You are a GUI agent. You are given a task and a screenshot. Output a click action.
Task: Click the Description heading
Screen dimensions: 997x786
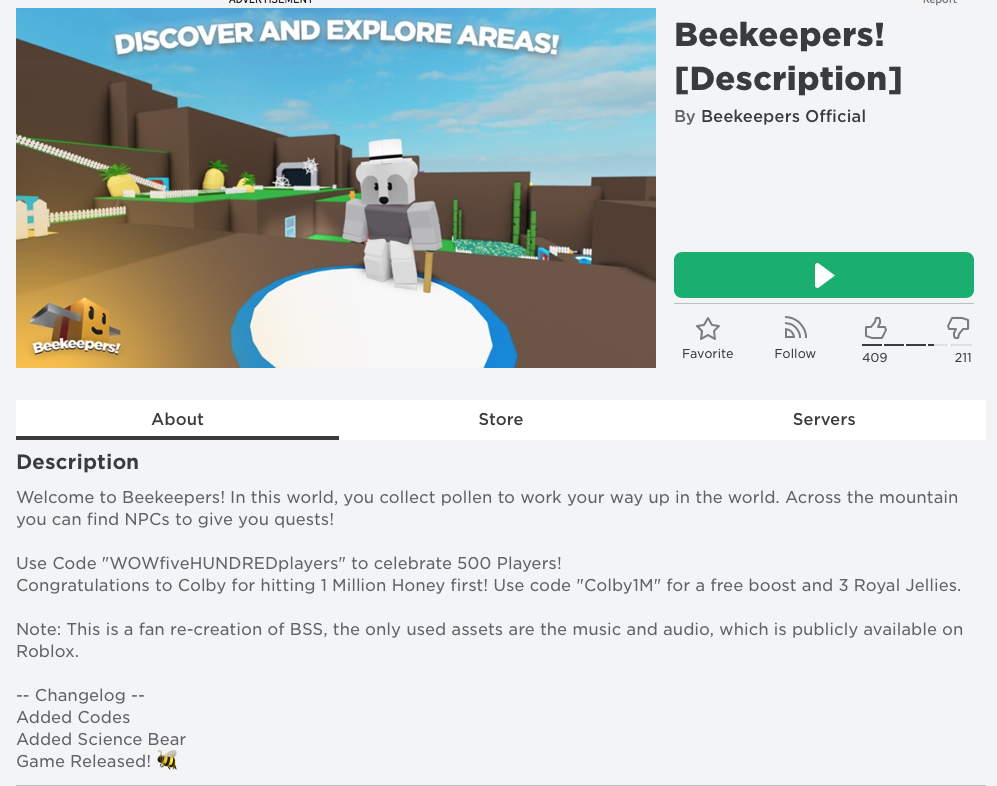click(x=78, y=462)
